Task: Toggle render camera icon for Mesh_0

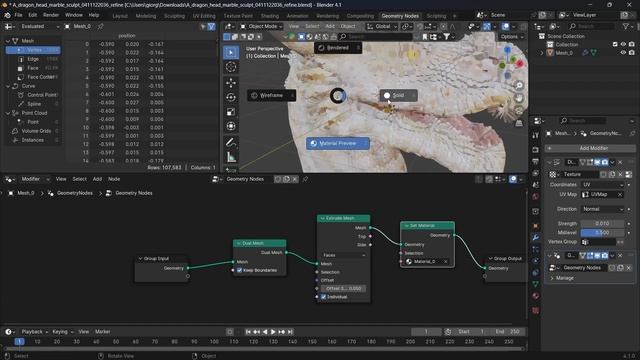Action: coord(632,53)
